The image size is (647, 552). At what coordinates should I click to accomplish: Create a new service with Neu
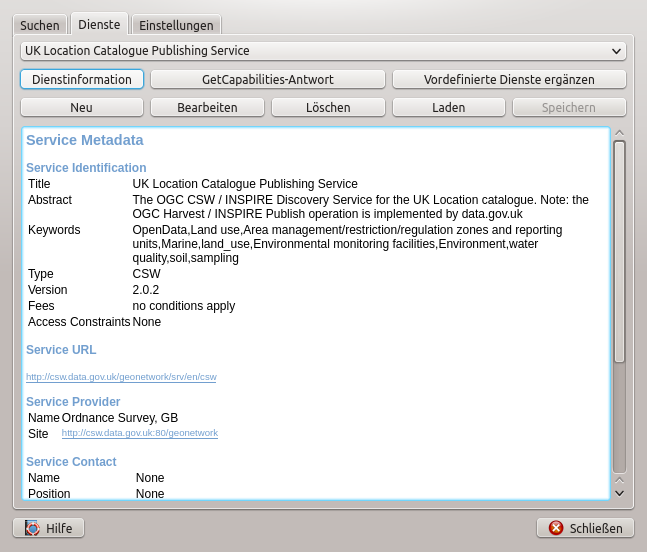click(82, 107)
